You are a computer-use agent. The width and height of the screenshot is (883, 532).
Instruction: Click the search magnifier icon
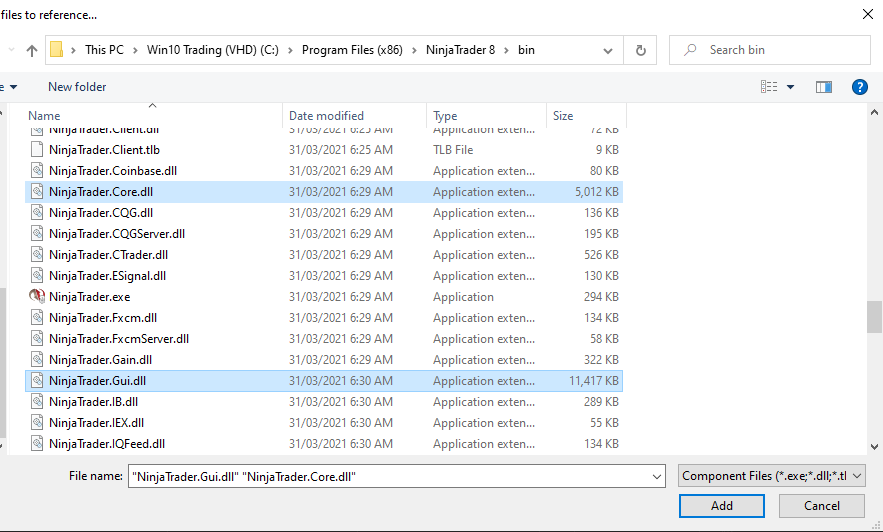[690, 50]
